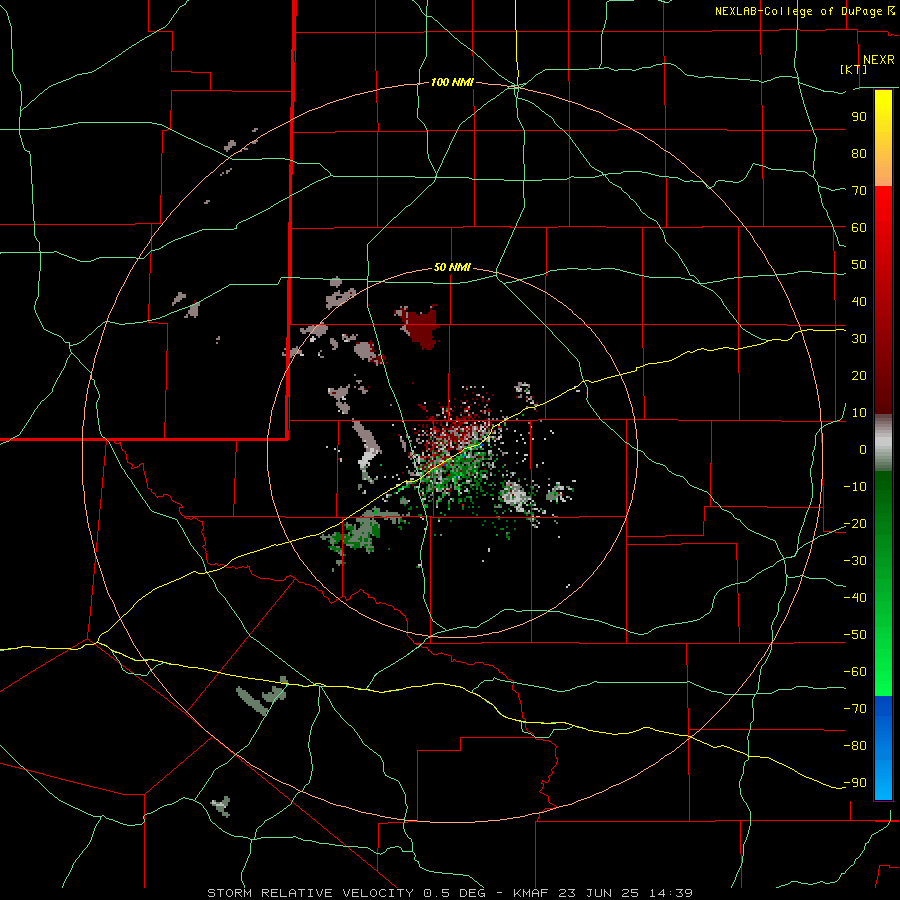Click the positive 60 scale value

pyautogui.click(x=859, y=228)
